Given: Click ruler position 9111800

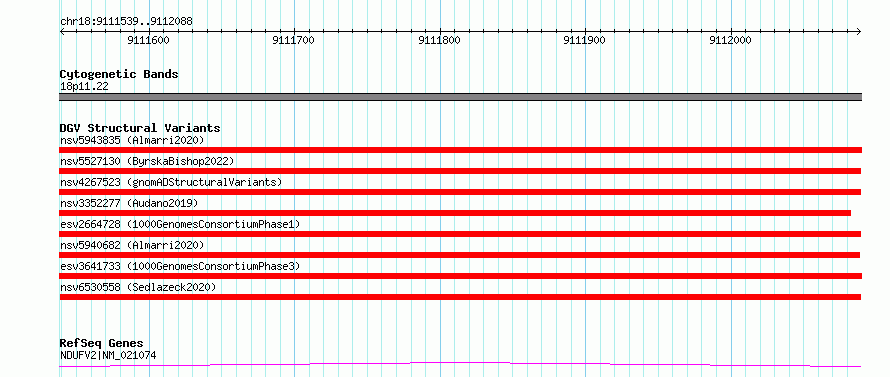Looking at the screenshot, I should click(439, 40).
